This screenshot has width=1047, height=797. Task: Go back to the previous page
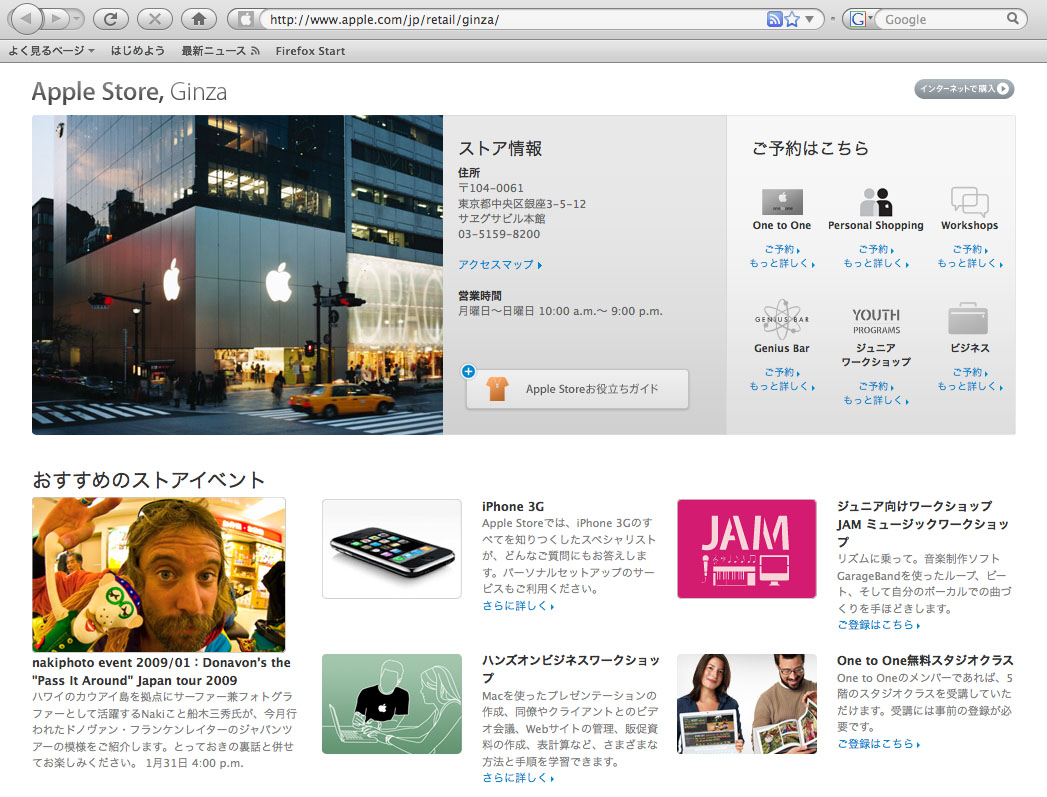click(x=27, y=19)
